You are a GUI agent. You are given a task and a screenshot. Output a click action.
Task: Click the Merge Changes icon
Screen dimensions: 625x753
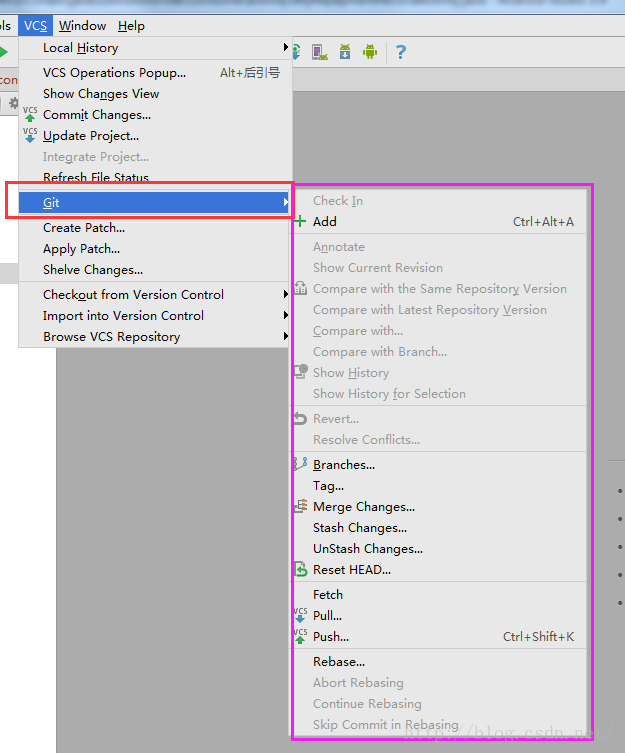click(x=301, y=506)
